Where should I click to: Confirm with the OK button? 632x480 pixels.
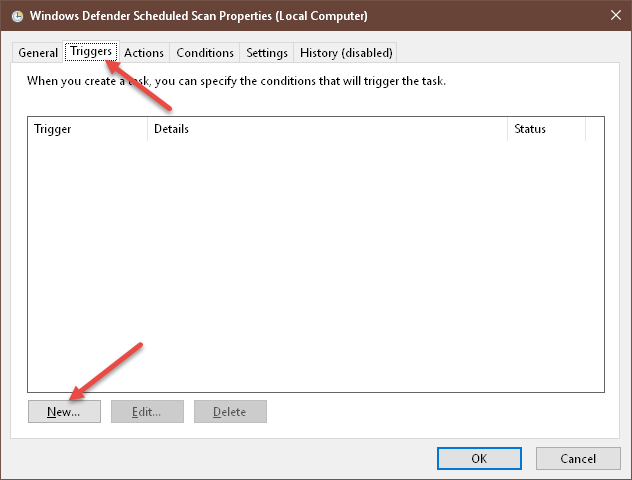click(479, 458)
